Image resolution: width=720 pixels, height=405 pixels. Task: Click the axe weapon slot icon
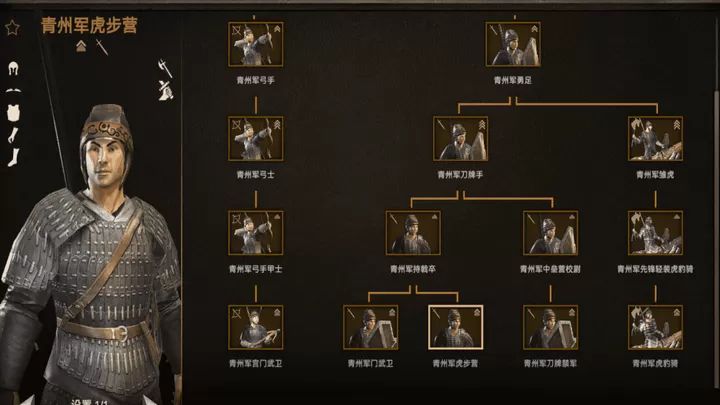point(165,69)
